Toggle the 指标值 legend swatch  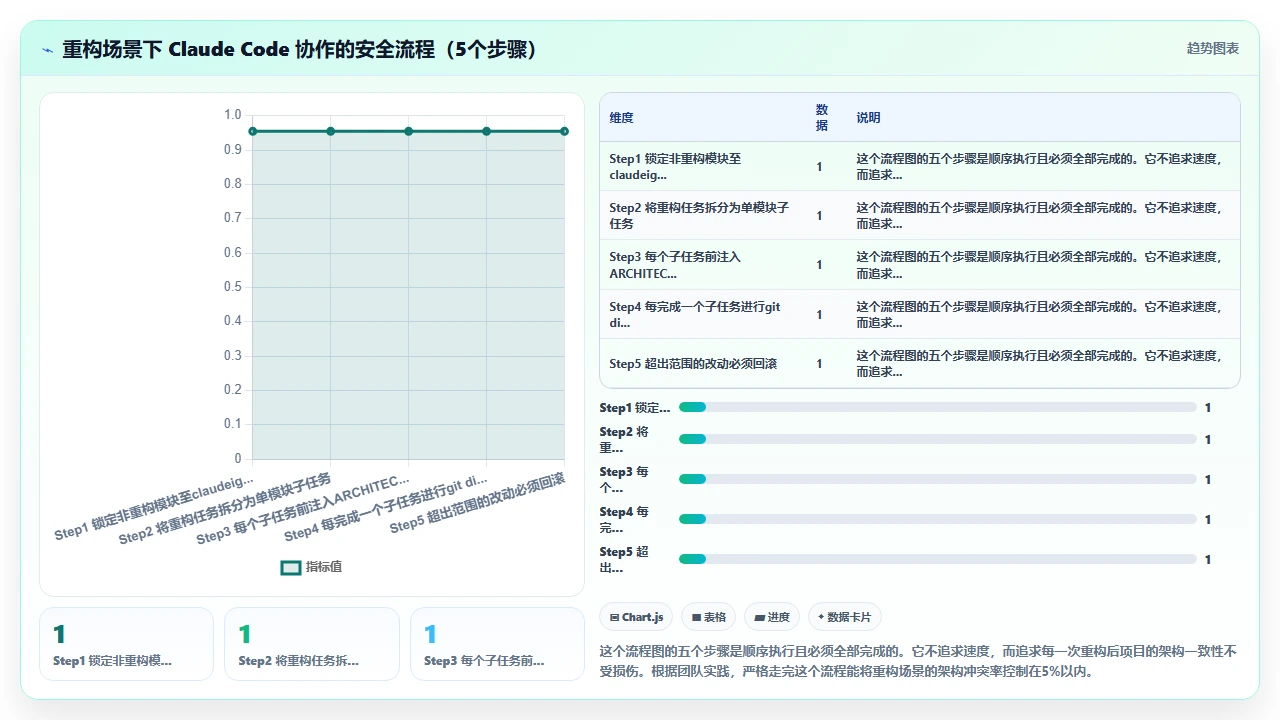point(291,567)
